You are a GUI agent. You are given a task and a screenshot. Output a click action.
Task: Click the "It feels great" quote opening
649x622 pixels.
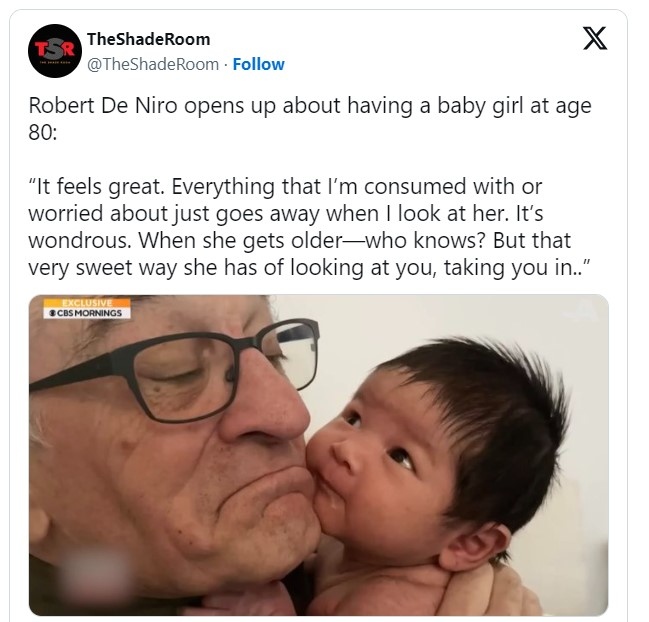click(x=96, y=186)
